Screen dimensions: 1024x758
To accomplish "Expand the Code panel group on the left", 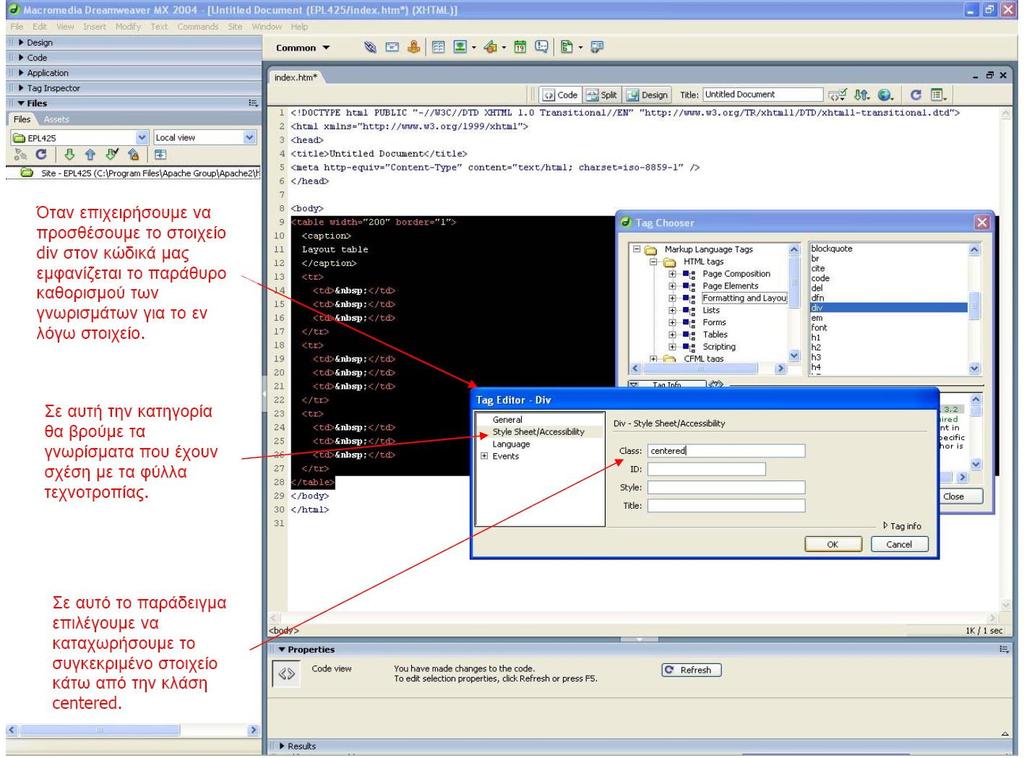I will 22,57.
